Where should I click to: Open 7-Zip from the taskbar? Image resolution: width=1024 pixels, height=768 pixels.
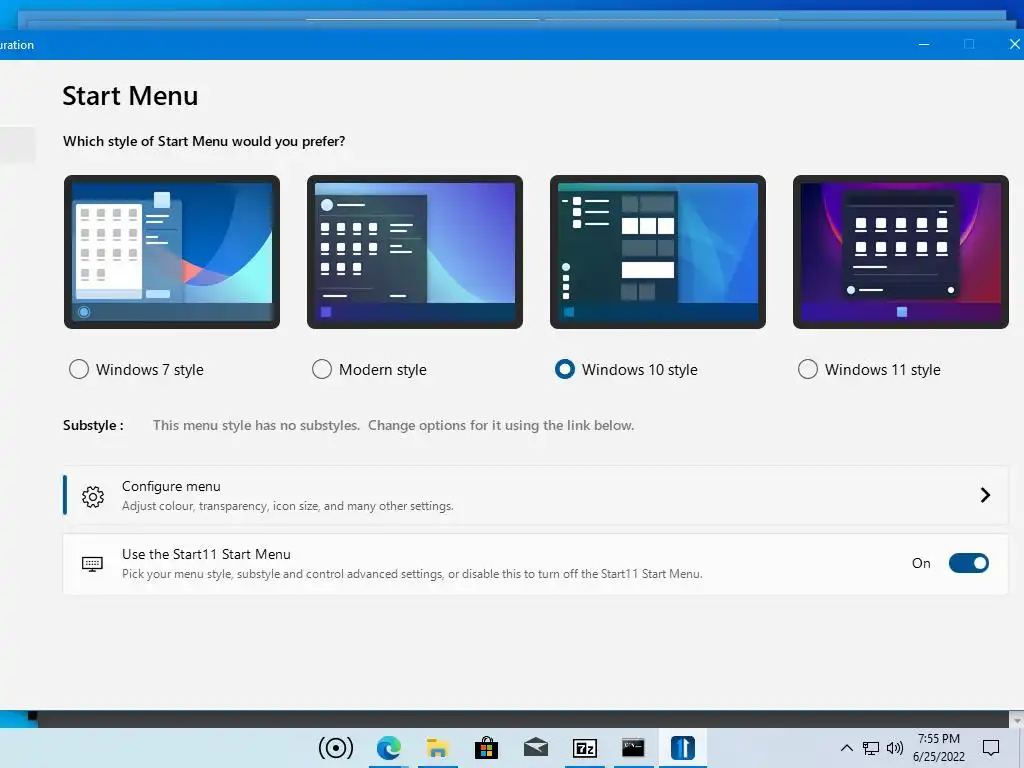584,748
